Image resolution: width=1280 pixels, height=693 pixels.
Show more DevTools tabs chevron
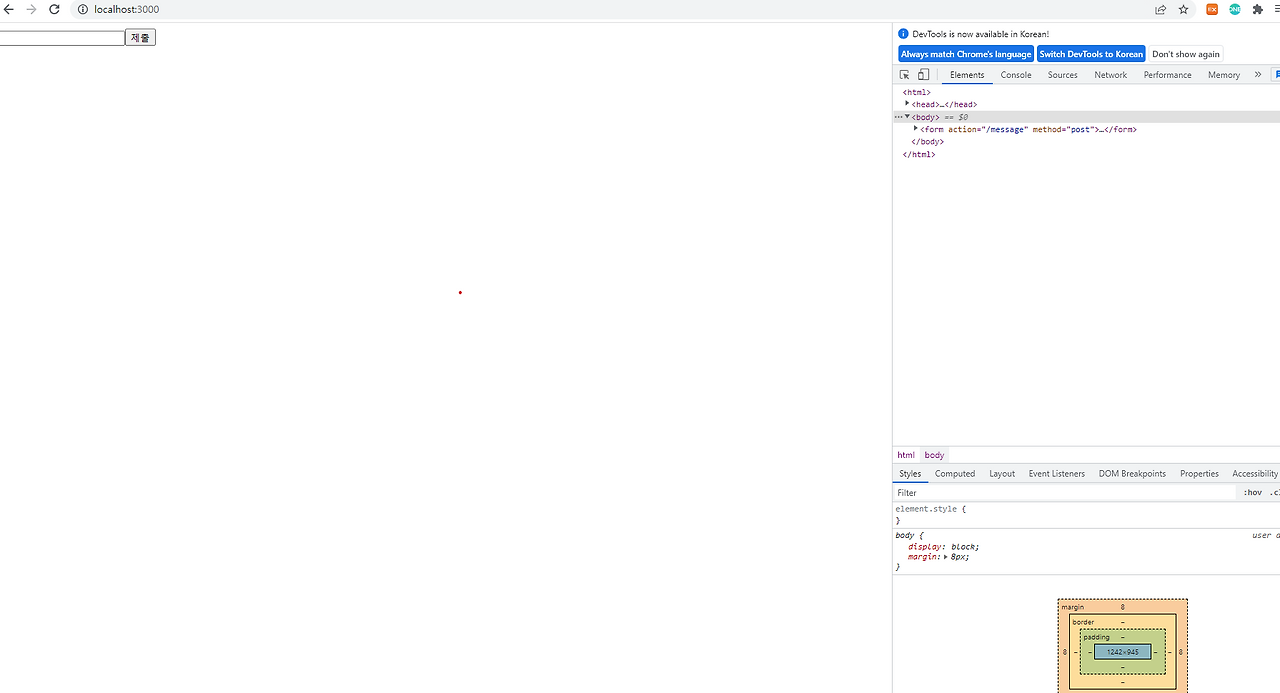pyautogui.click(x=1258, y=75)
